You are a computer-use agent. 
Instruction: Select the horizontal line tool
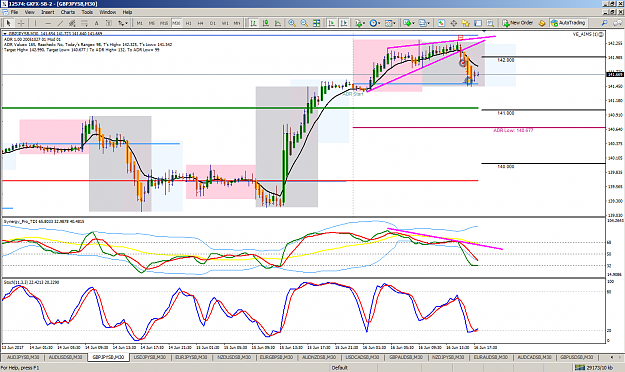(x=48, y=23)
